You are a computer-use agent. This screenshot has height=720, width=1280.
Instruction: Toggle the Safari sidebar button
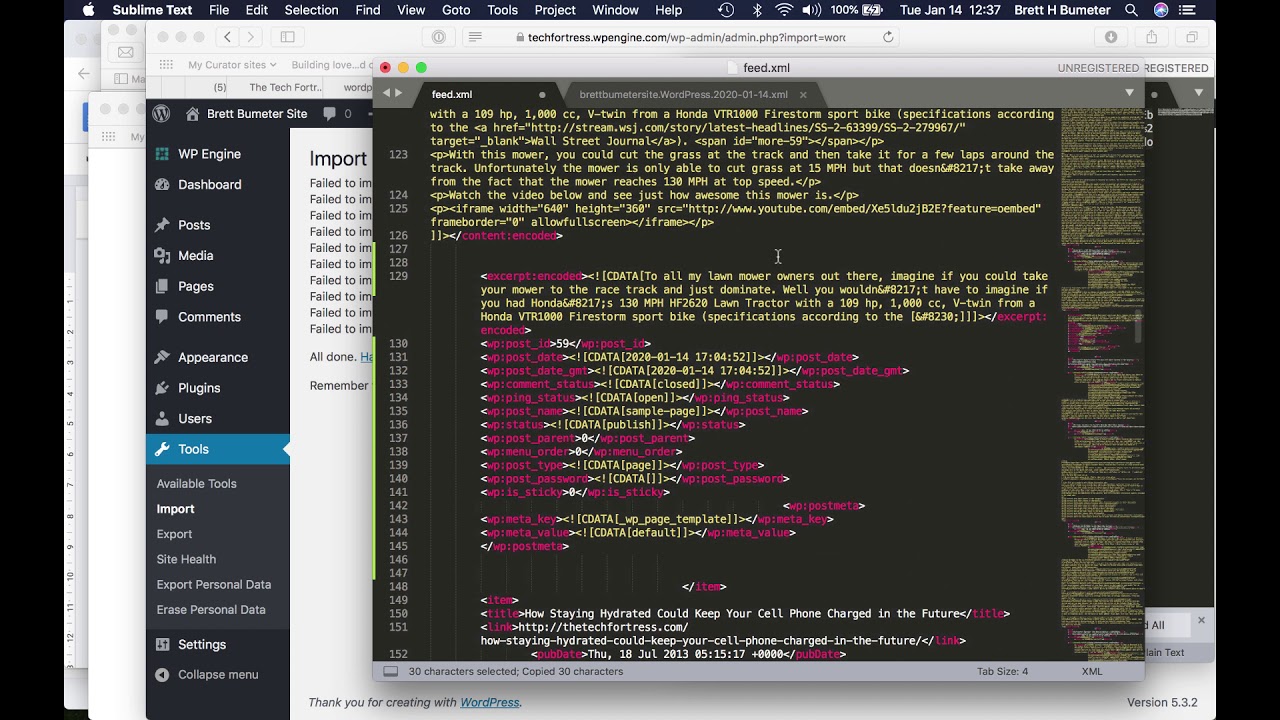click(287, 37)
